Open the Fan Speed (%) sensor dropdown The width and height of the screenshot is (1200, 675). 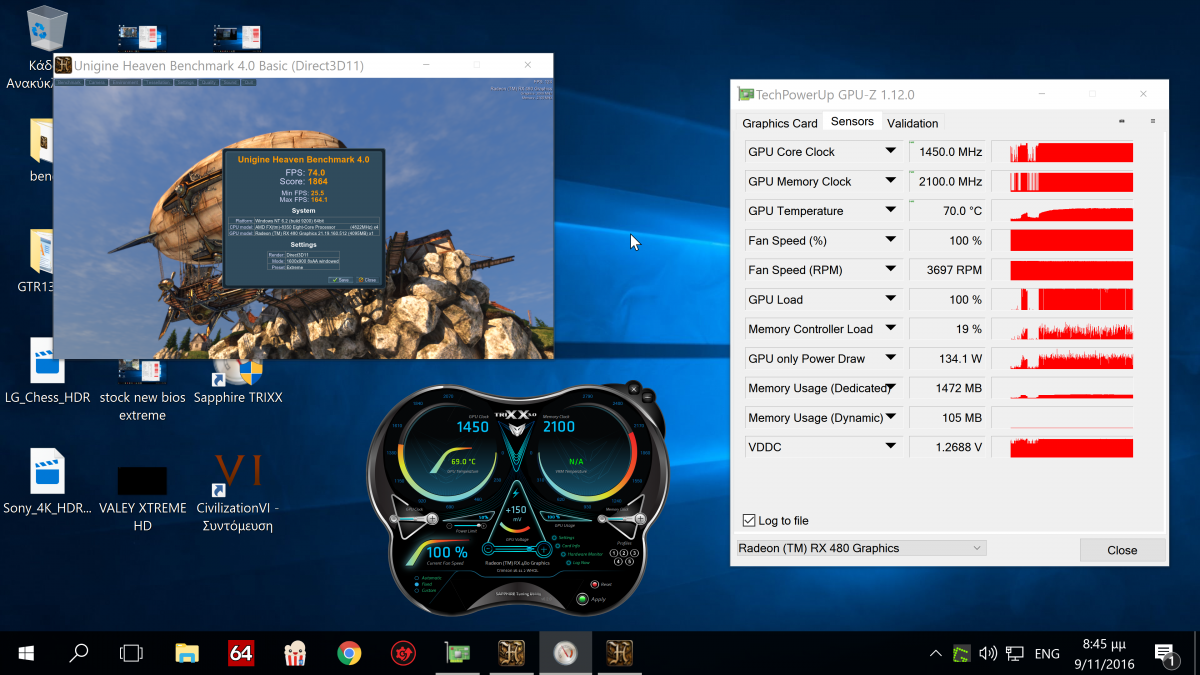(x=890, y=241)
